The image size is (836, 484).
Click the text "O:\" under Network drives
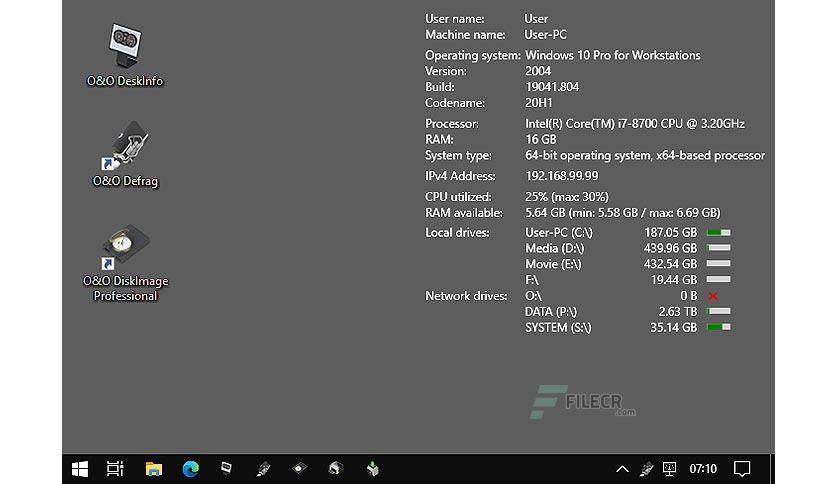click(x=533, y=296)
